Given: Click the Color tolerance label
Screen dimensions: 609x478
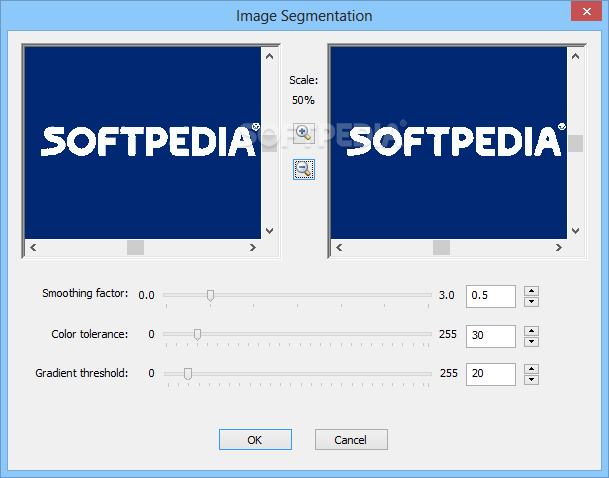Looking at the screenshot, I should pos(90,334).
